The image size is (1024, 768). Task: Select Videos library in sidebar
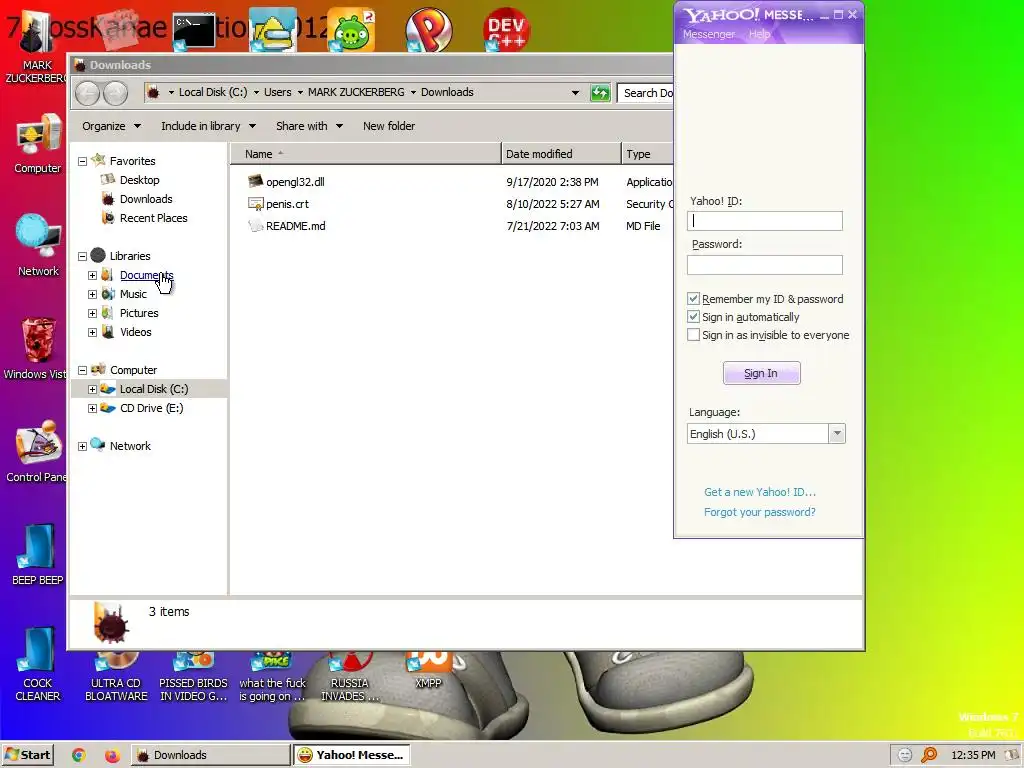pos(135,332)
